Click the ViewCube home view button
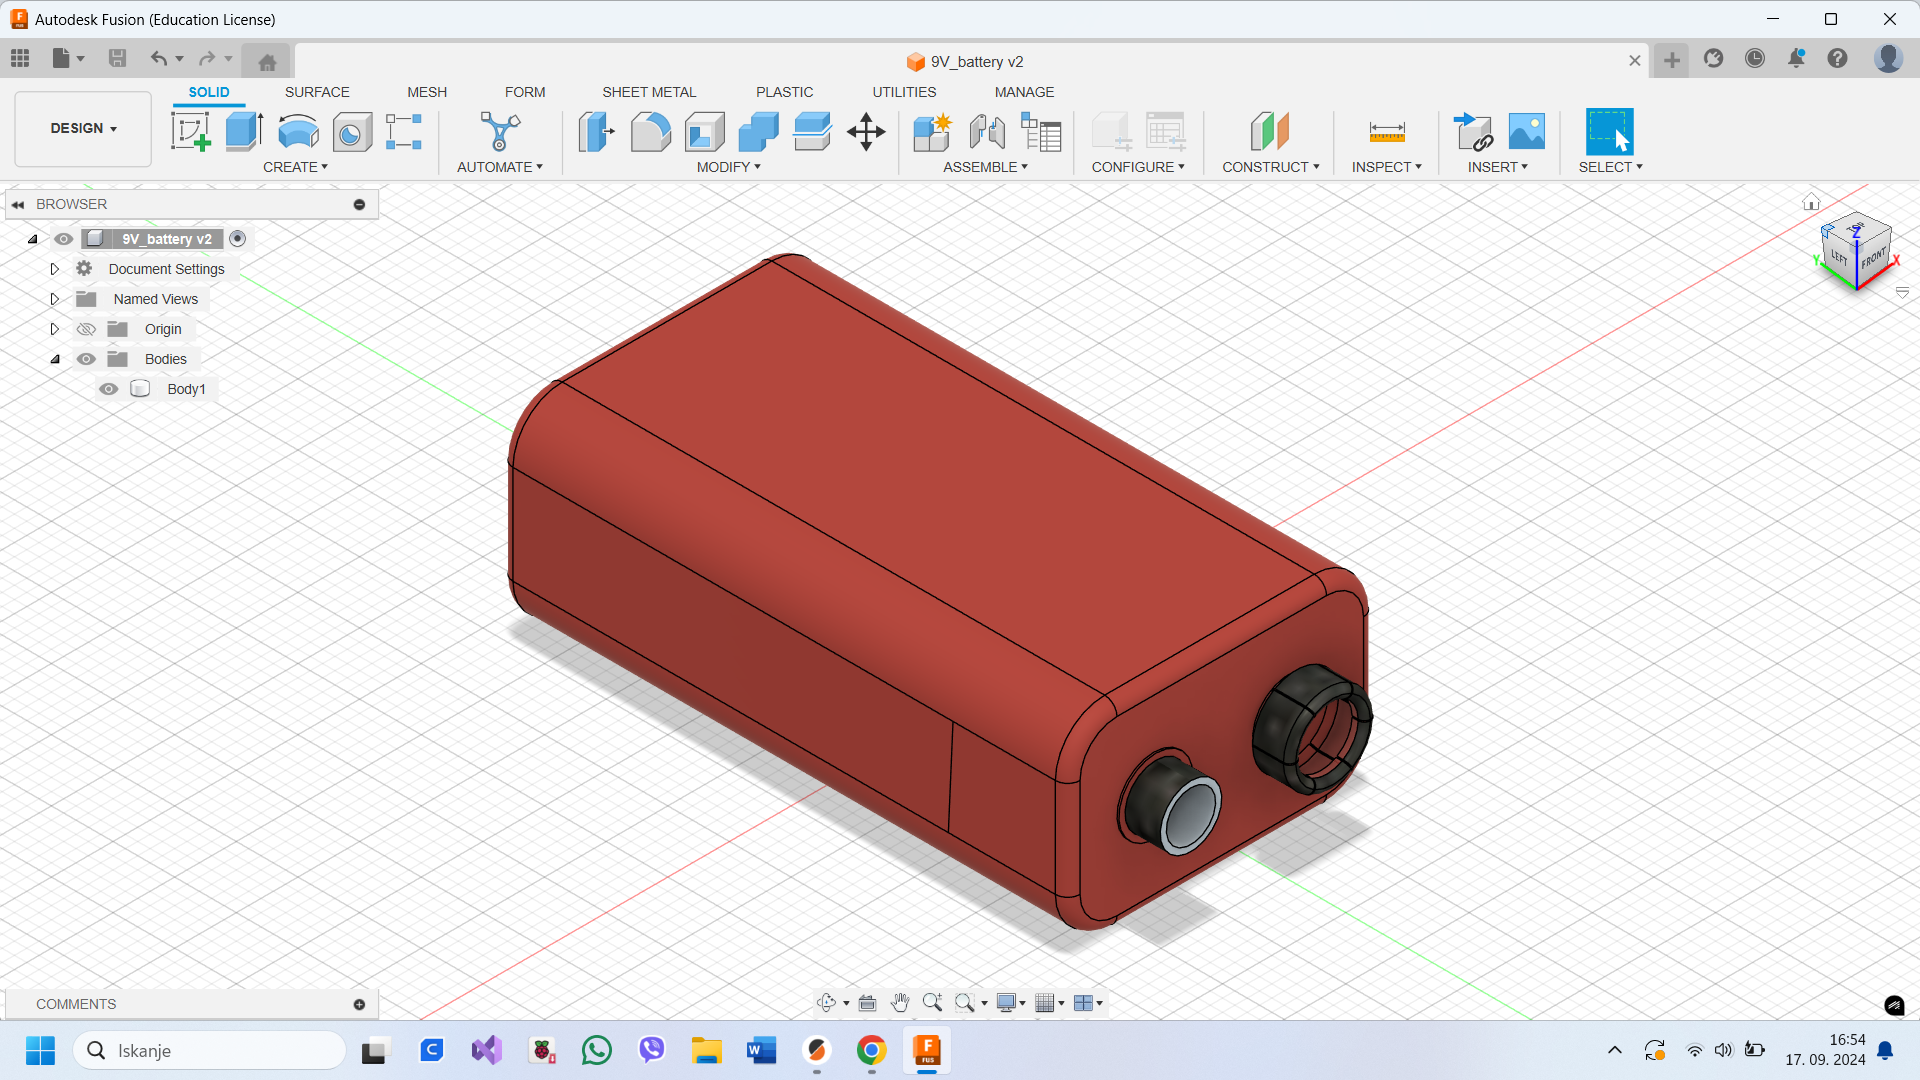The height and width of the screenshot is (1080, 1920). click(x=1811, y=202)
